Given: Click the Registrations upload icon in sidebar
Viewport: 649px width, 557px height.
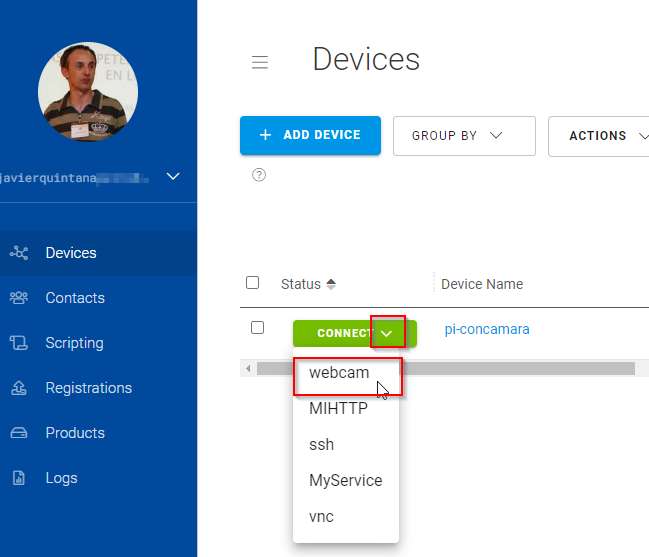Looking at the screenshot, I should 19,388.
